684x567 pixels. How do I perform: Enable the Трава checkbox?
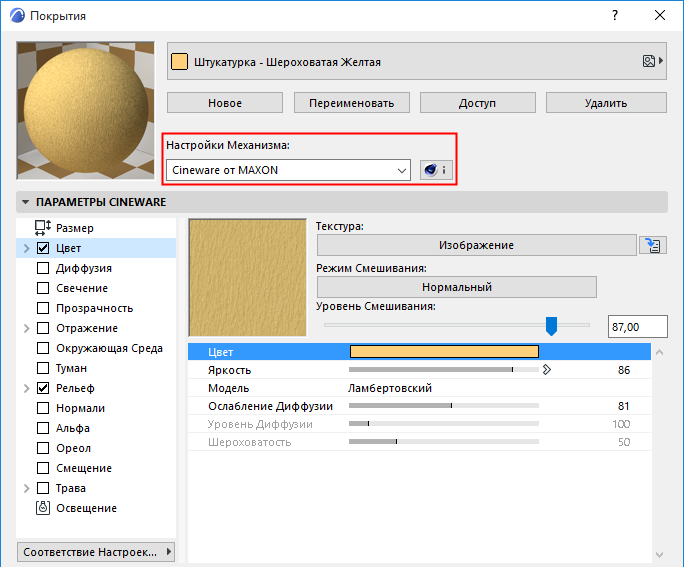tap(43, 488)
